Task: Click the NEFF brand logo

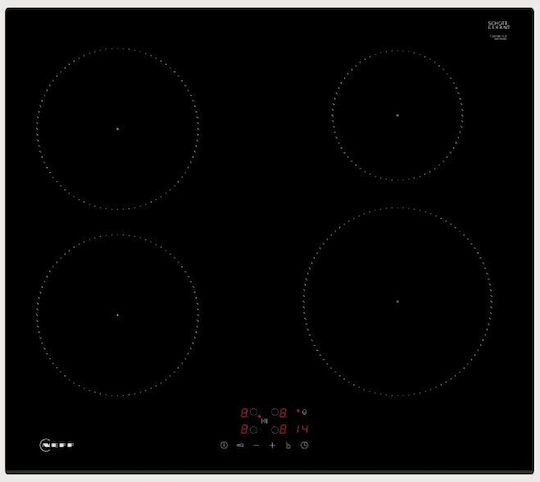Action: point(57,445)
